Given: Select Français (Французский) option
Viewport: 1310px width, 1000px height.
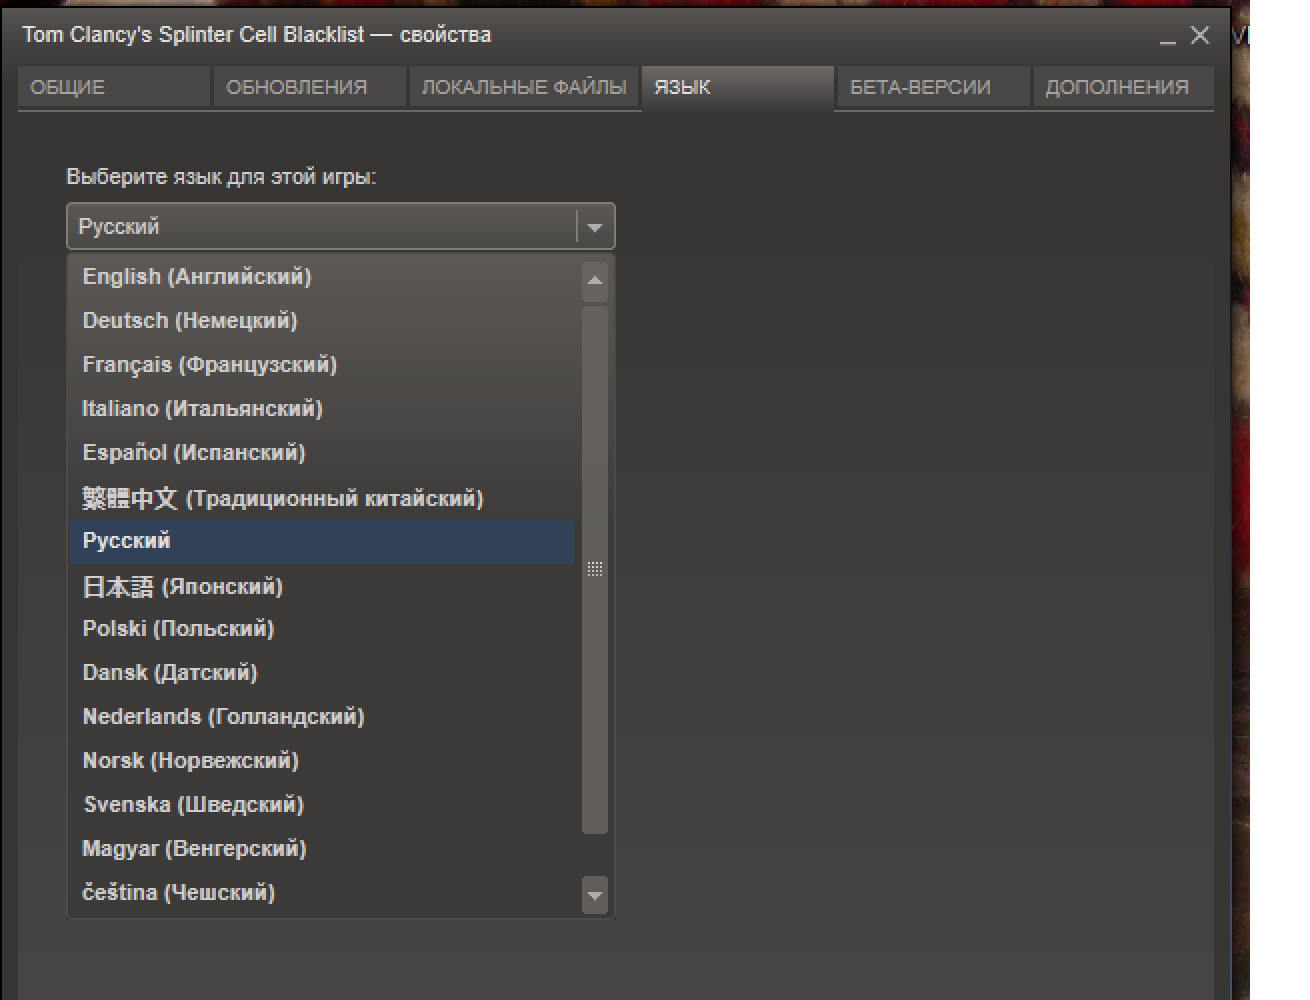Looking at the screenshot, I should (x=322, y=365).
